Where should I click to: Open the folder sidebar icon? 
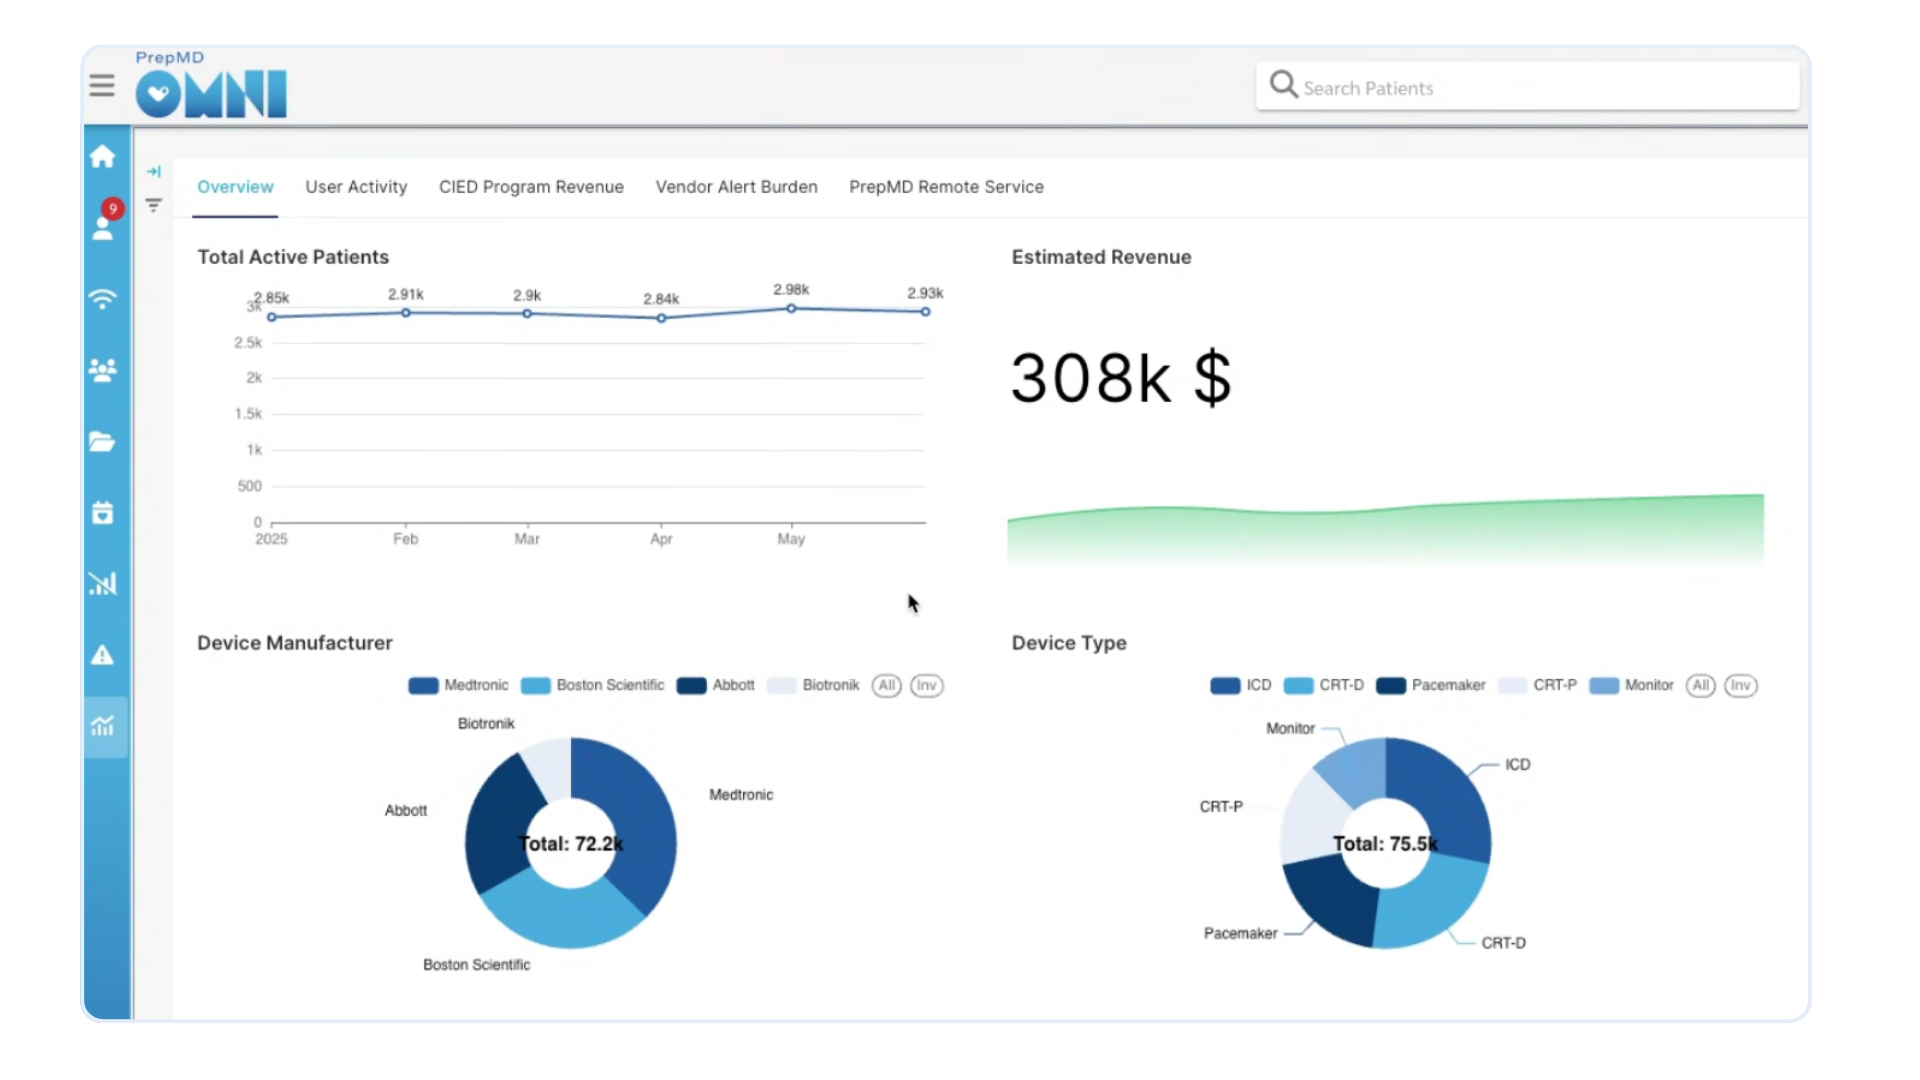pyautogui.click(x=102, y=442)
